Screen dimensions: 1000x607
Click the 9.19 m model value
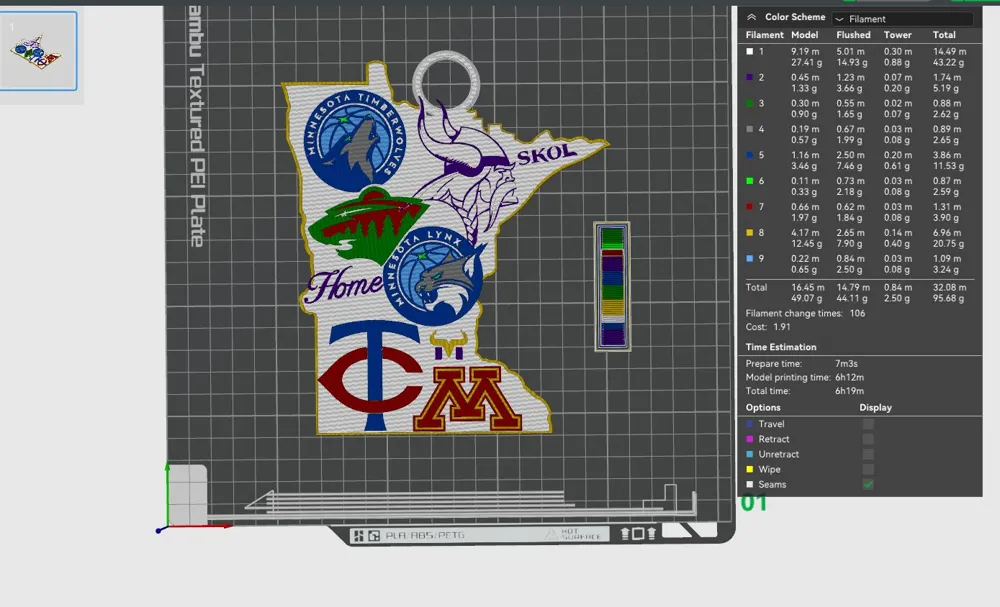(805, 52)
